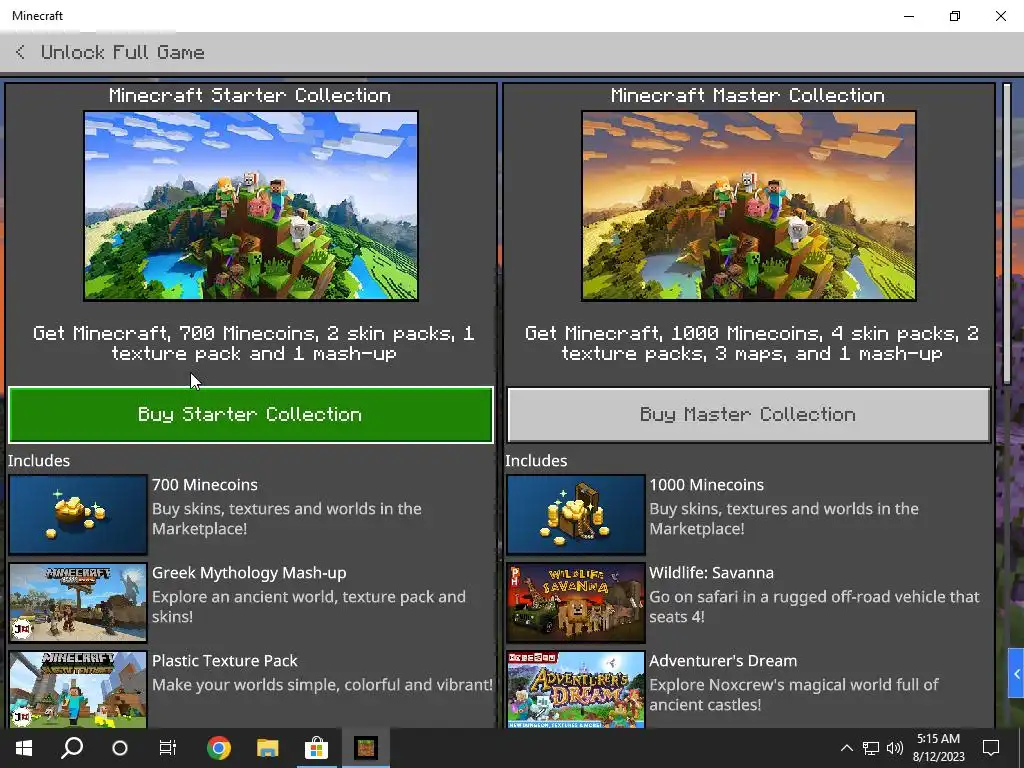Click the 'Adventurer's Dream' title

(x=723, y=661)
